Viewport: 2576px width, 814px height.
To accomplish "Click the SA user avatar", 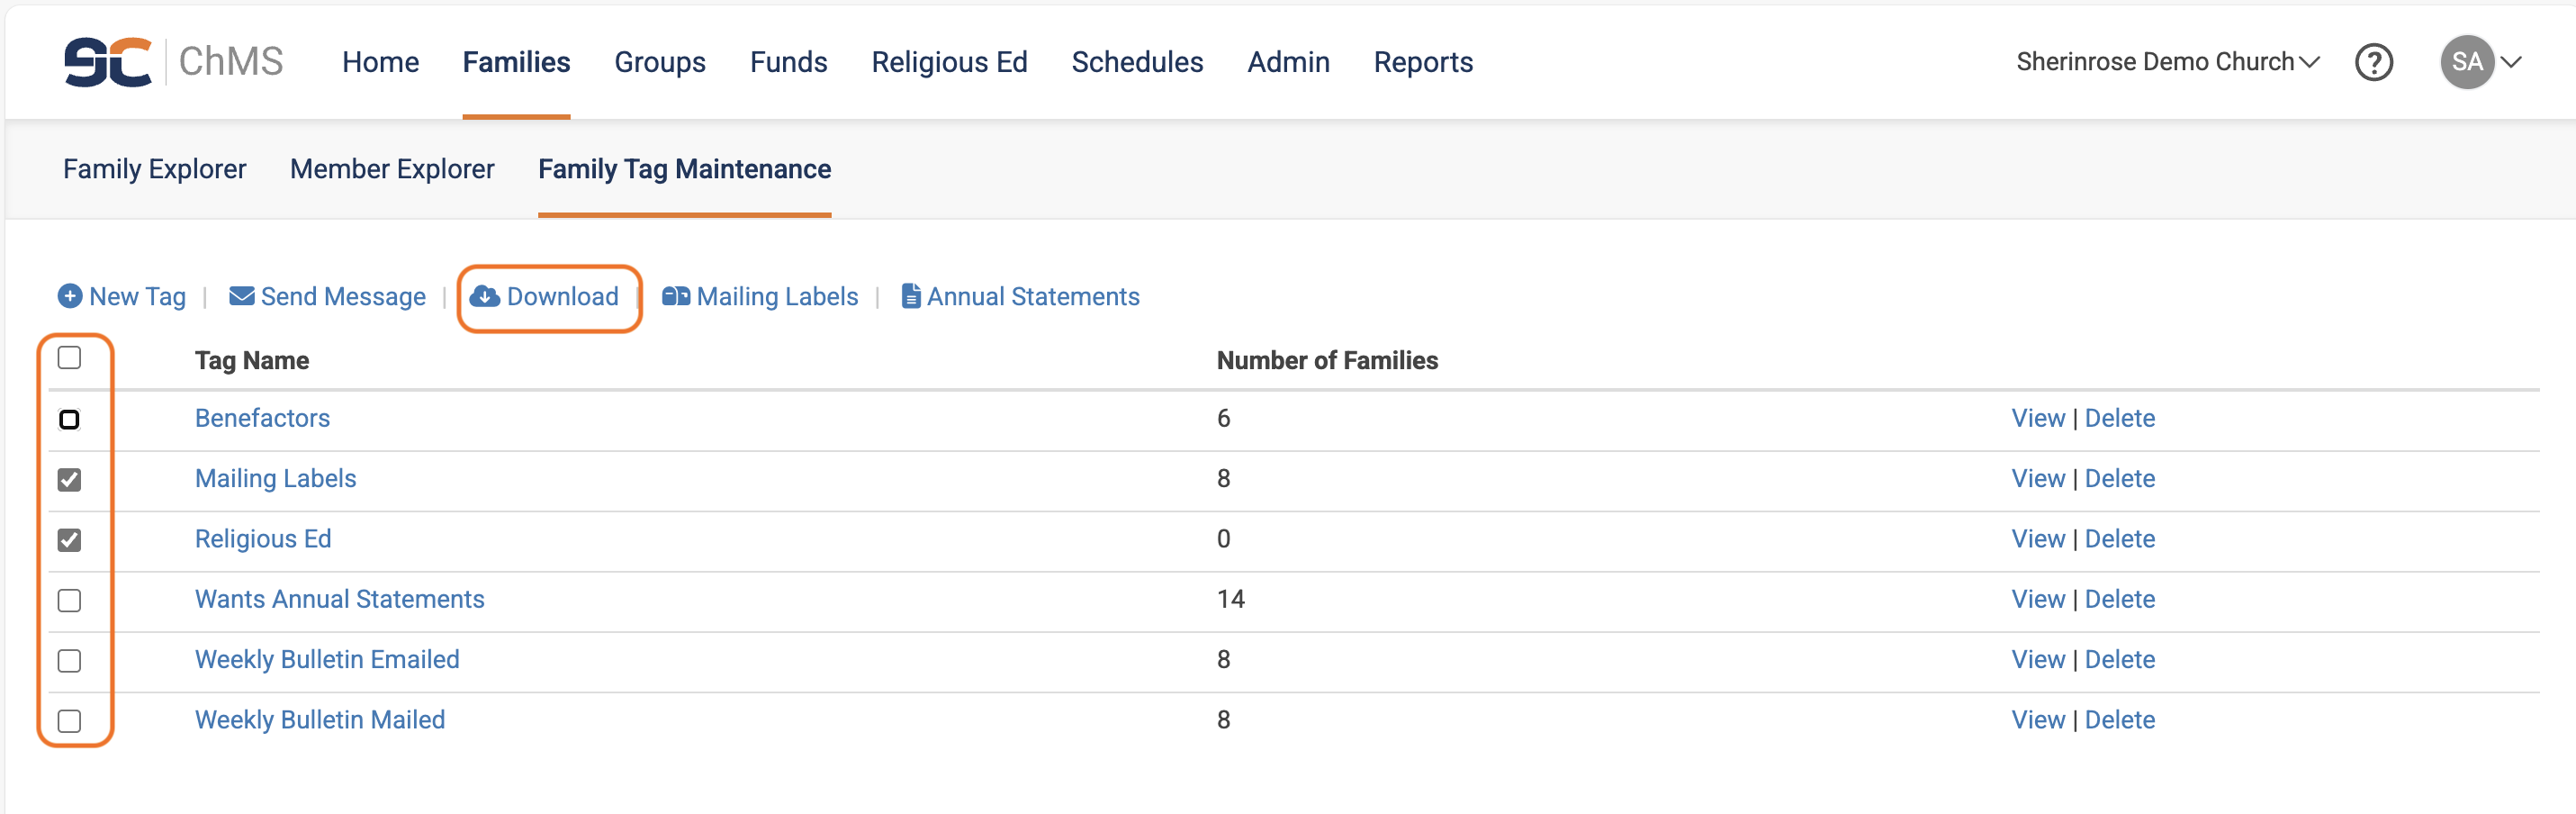I will [x=2466, y=62].
